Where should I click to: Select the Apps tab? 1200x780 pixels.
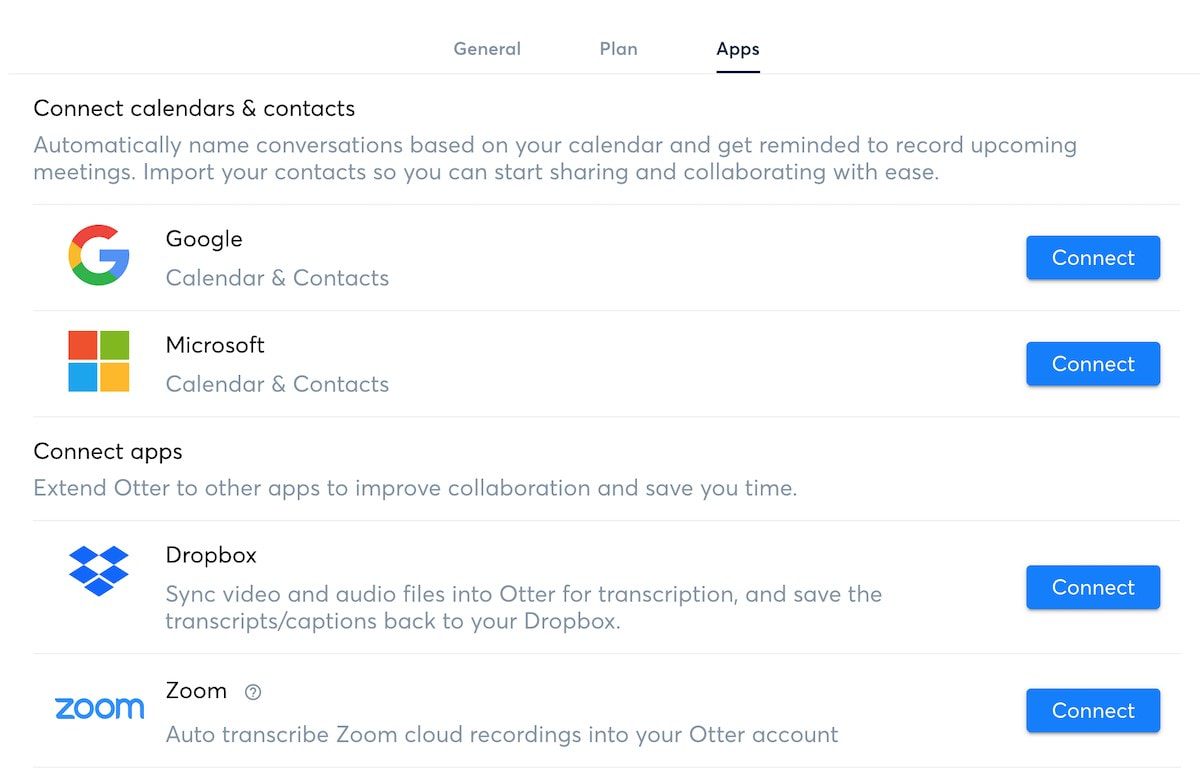tap(737, 48)
